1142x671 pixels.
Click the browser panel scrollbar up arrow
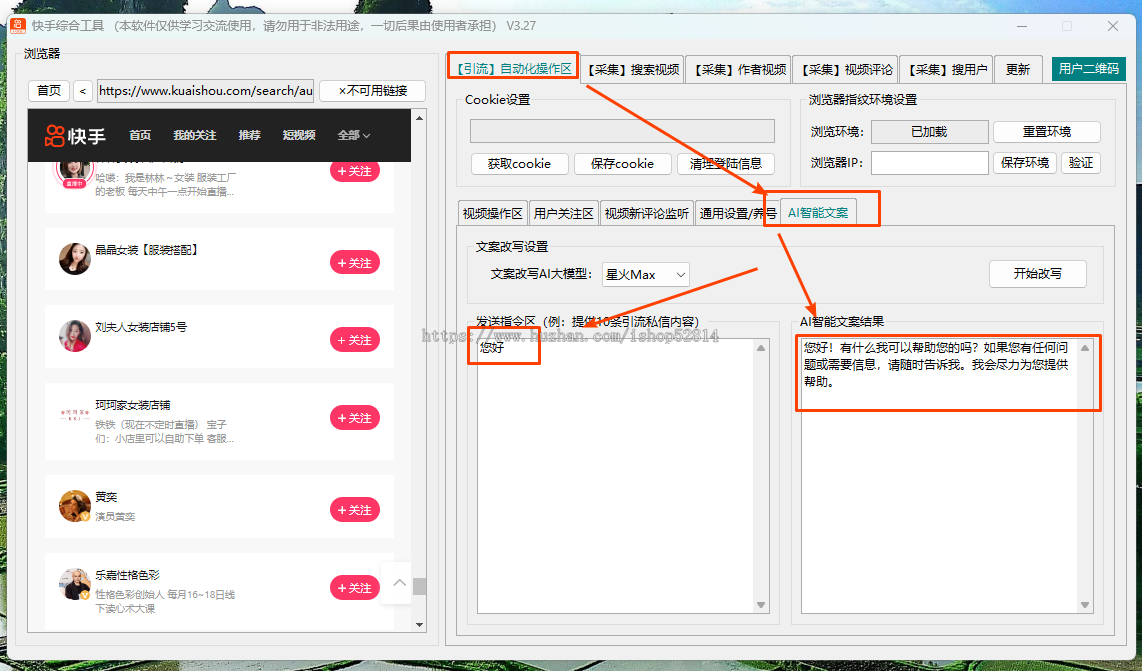420,117
